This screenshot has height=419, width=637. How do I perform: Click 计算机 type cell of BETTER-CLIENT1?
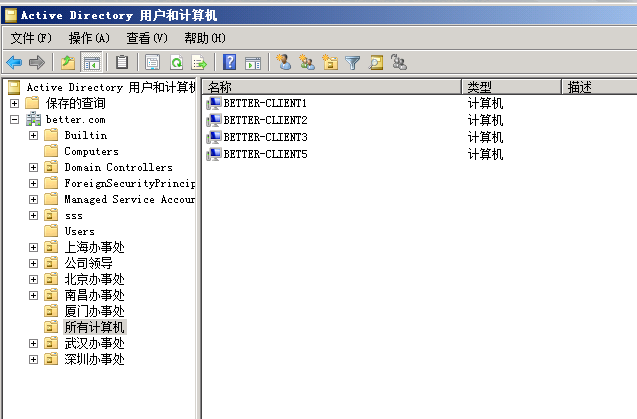point(485,103)
